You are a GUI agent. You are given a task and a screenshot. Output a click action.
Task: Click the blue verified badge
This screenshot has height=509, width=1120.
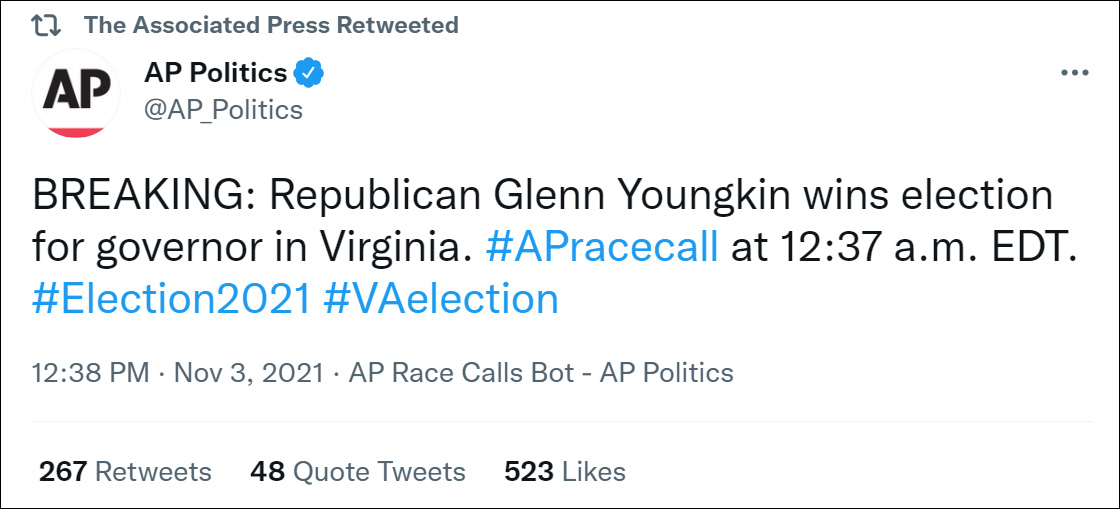[x=311, y=73]
